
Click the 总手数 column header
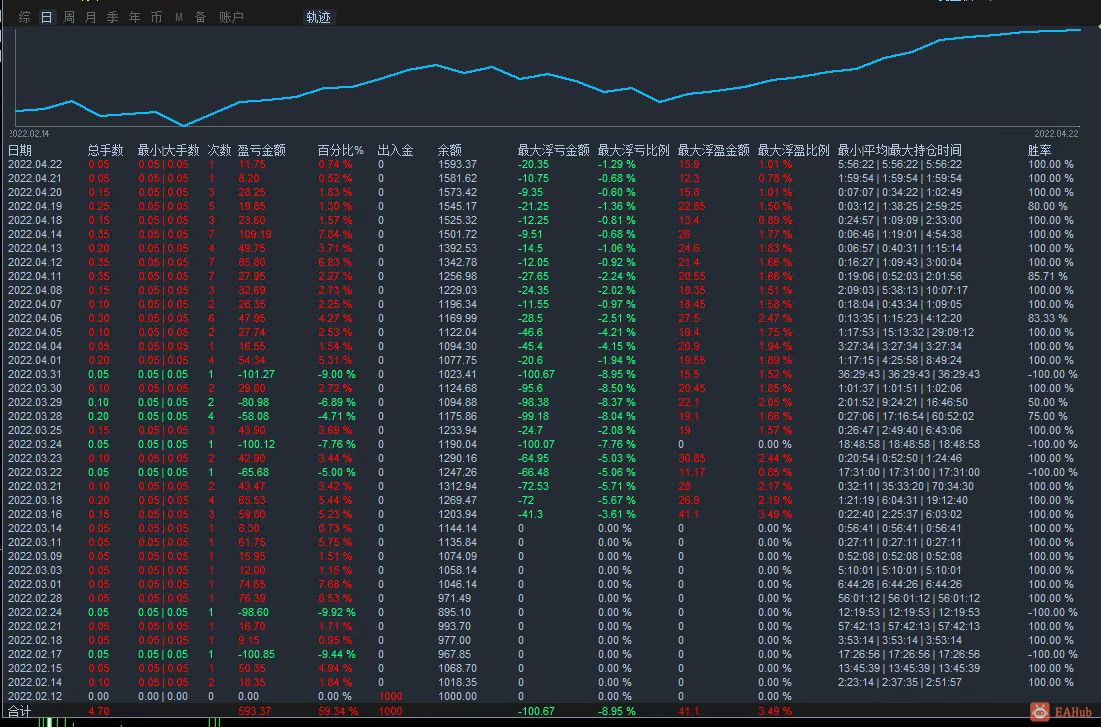click(x=105, y=150)
